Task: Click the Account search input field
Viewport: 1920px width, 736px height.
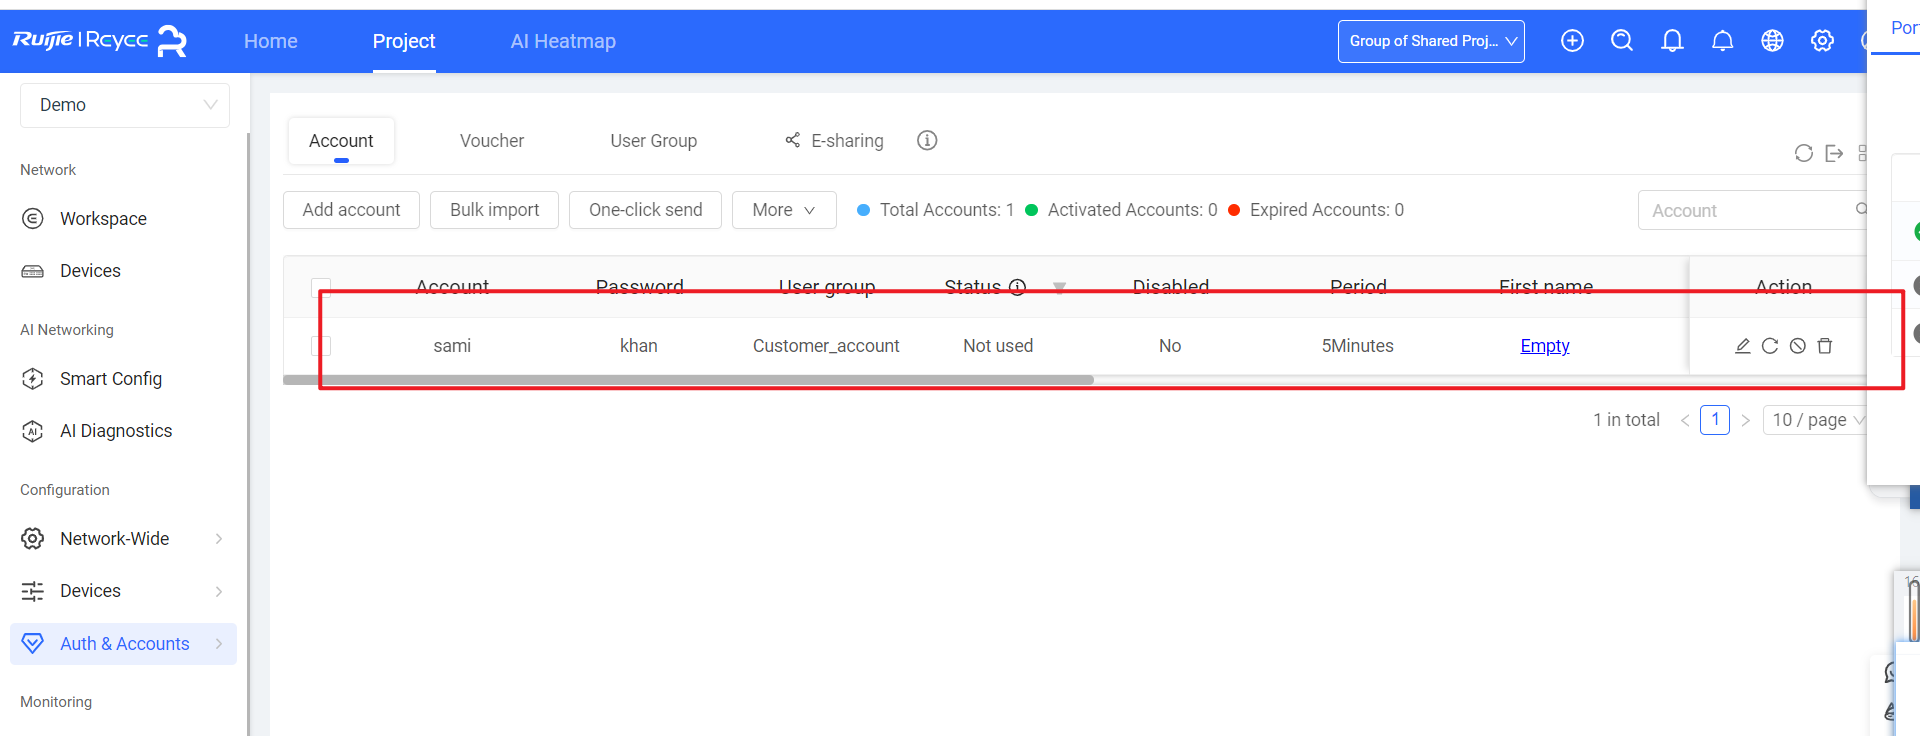Action: [x=1745, y=211]
